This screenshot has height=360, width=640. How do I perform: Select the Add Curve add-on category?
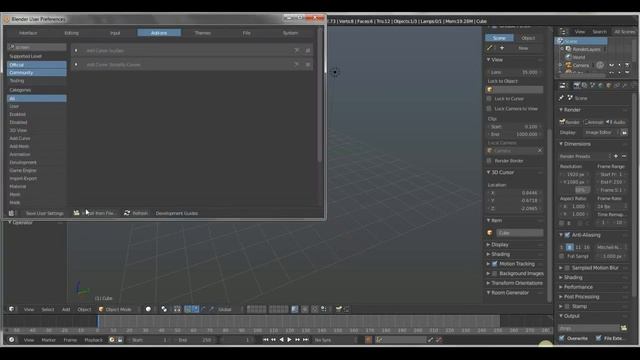click(37, 138)
